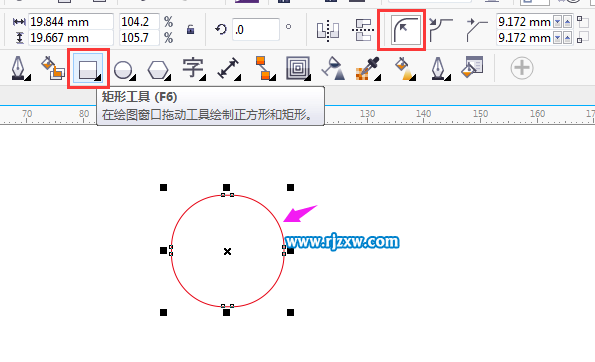Click the upper 9.172 mm corner radius field

[x=524, y=22]
